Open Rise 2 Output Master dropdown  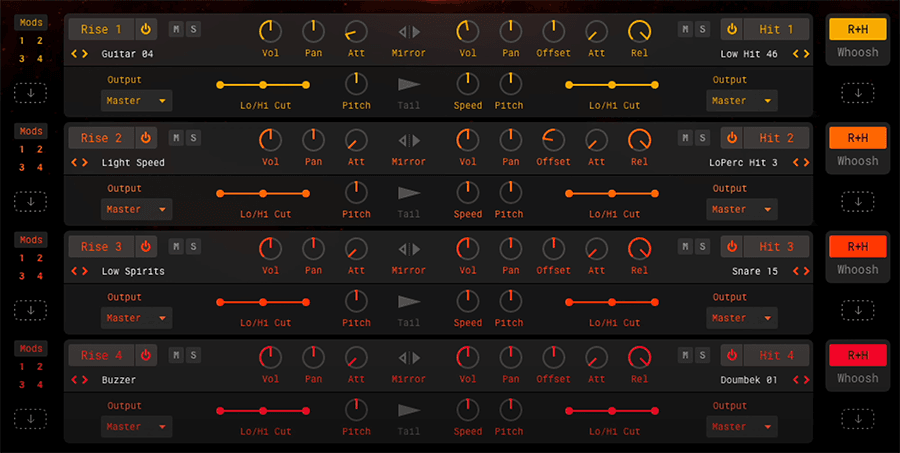pyautogui.click(x=137, y=209)
